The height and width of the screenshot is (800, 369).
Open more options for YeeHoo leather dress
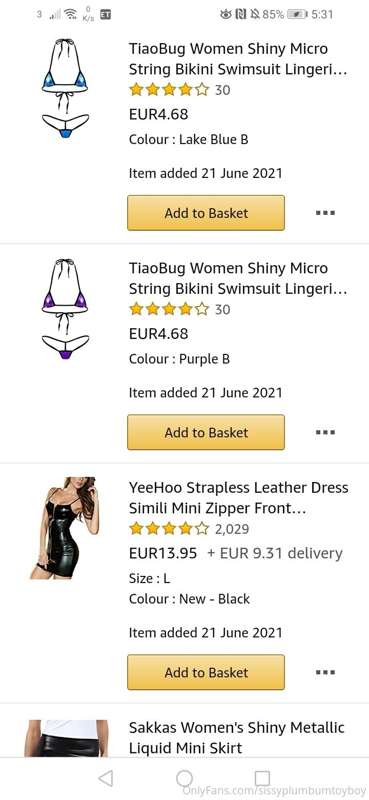click(x=325, y=672)
